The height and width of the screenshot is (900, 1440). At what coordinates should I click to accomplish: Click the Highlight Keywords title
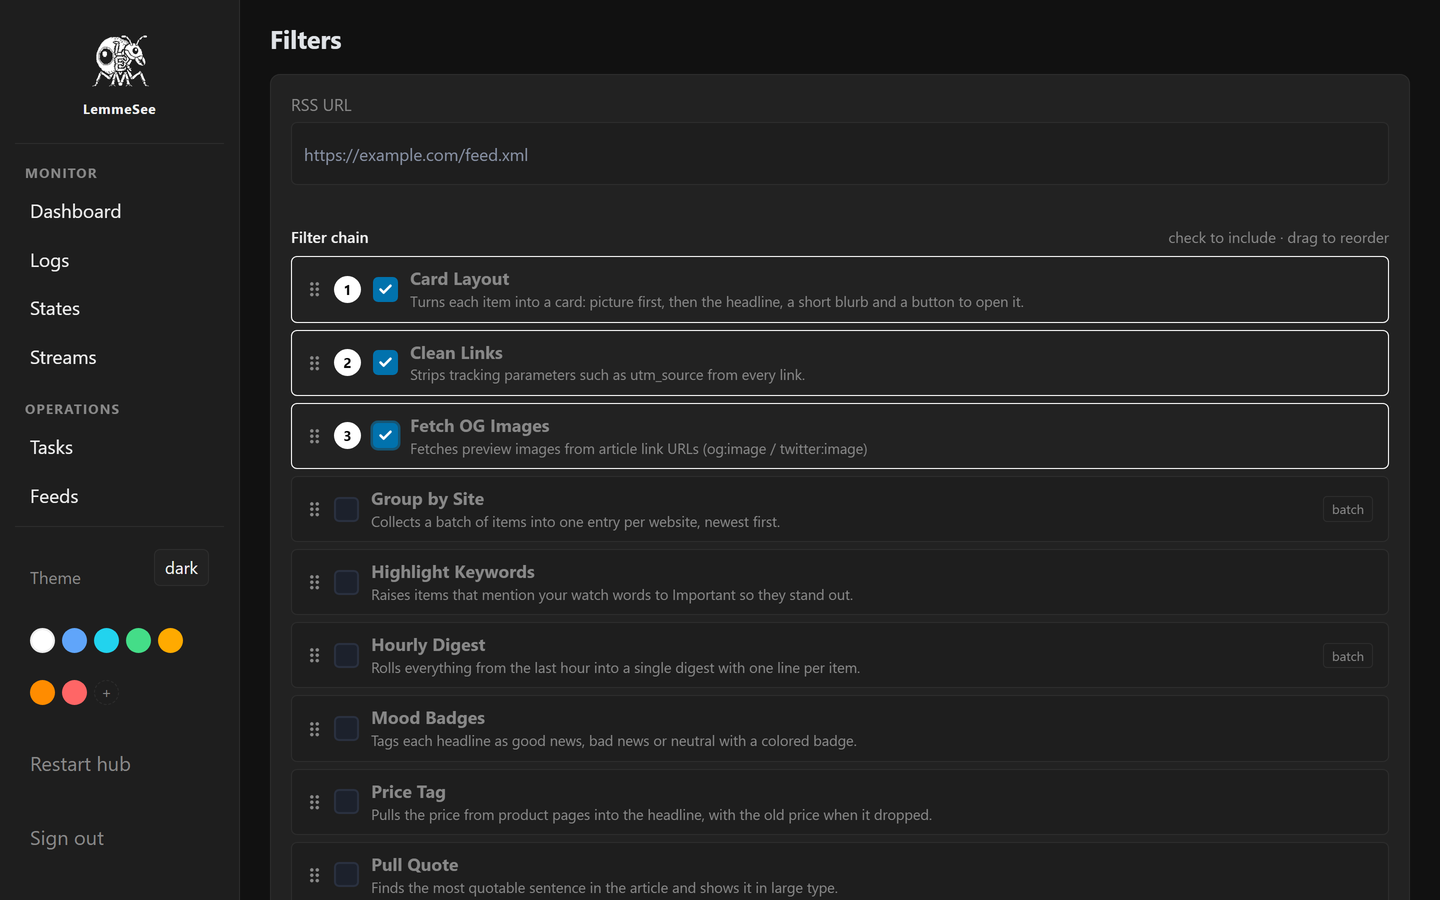pyautogui.click(x=452, y=572)
